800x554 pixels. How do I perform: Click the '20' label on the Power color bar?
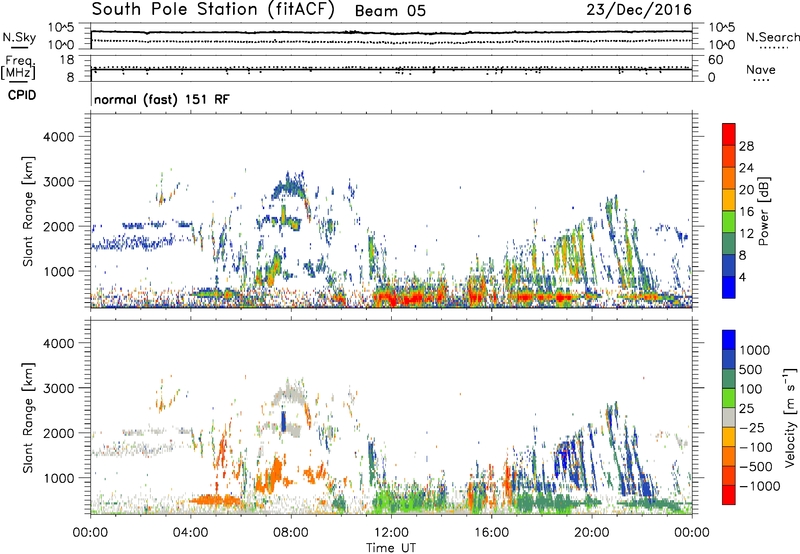click(x=746, y=190)
